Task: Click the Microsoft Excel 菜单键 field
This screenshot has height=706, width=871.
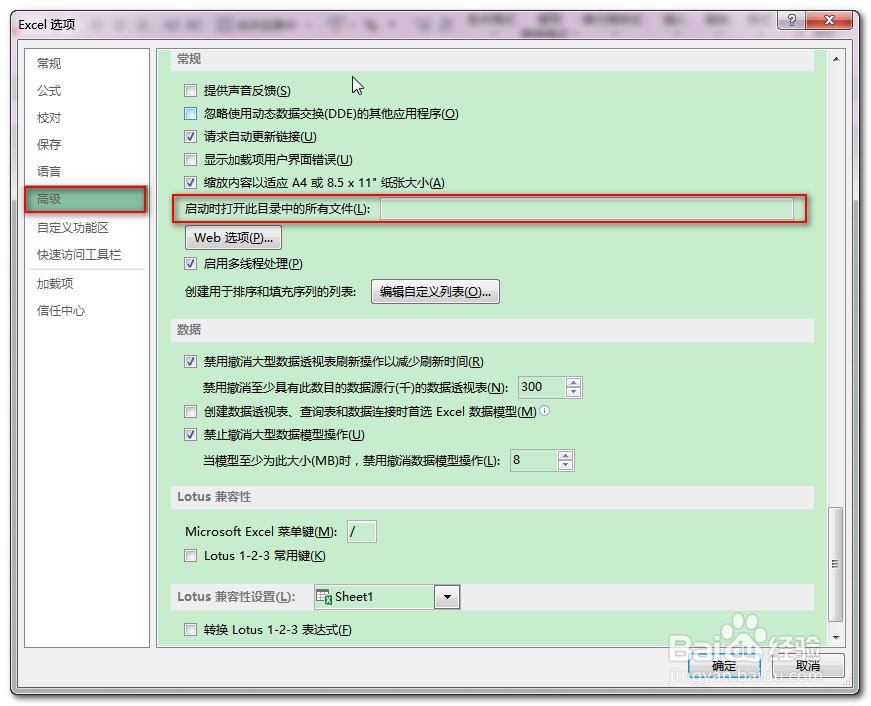Action: pos(362,532)
